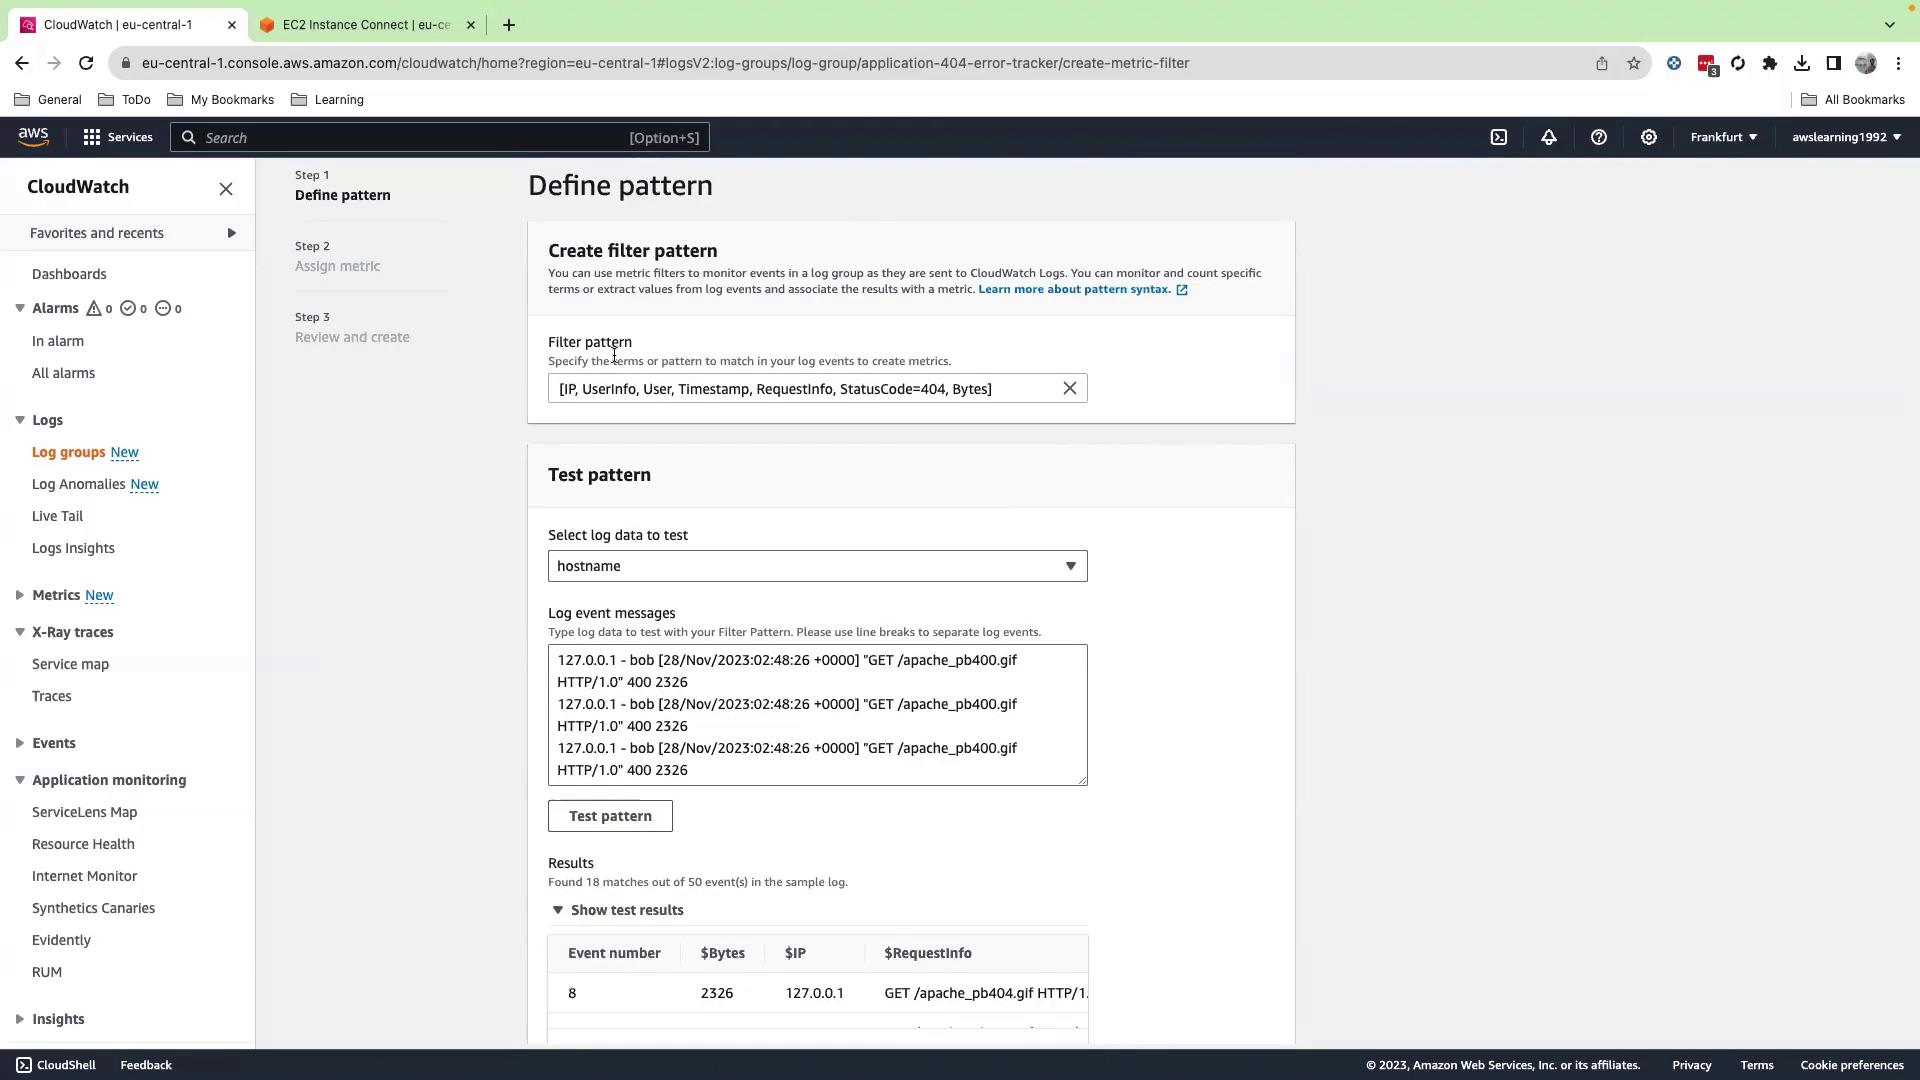The width and height of the screenshot is (1920, 1080).
Task: Open the Frankfurt region selector
Action: coord(1723,138)
